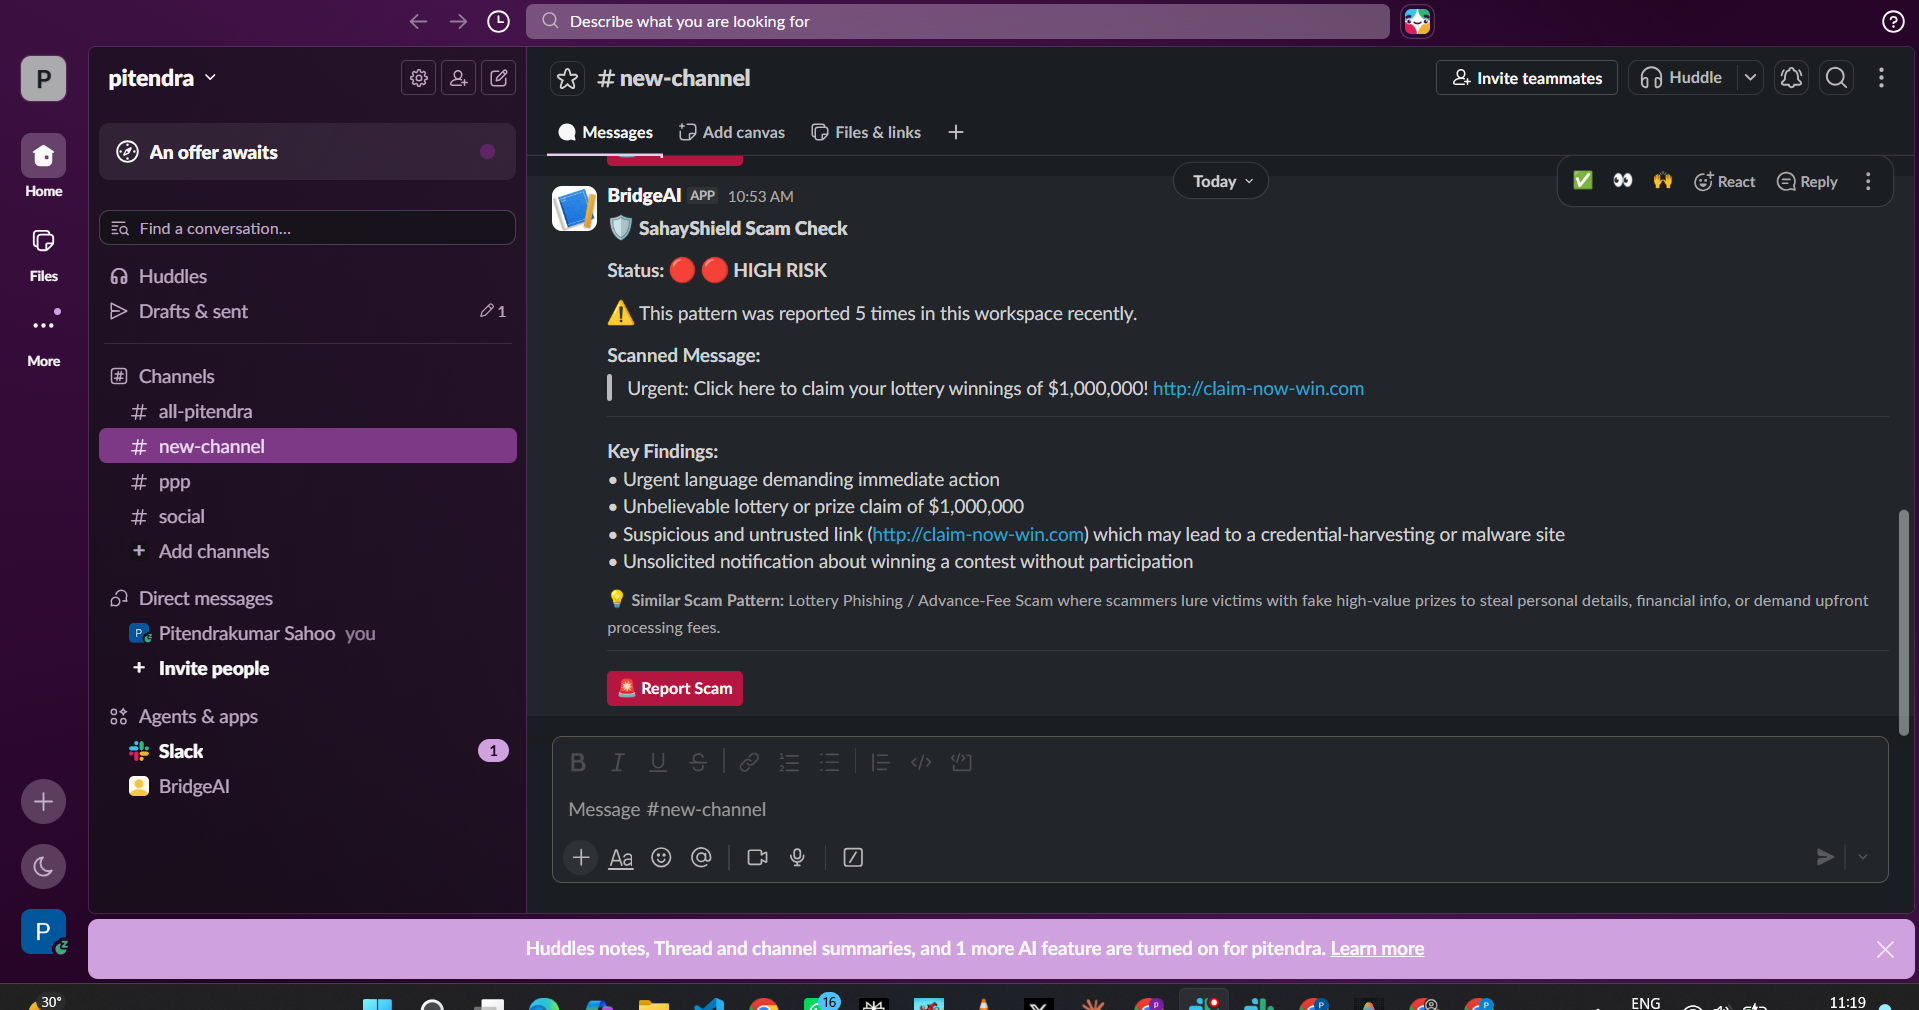Toggle italic formatting in composer
Image resolution: width=1919 pixels, height=1010 pixels.
coord(618,762)
